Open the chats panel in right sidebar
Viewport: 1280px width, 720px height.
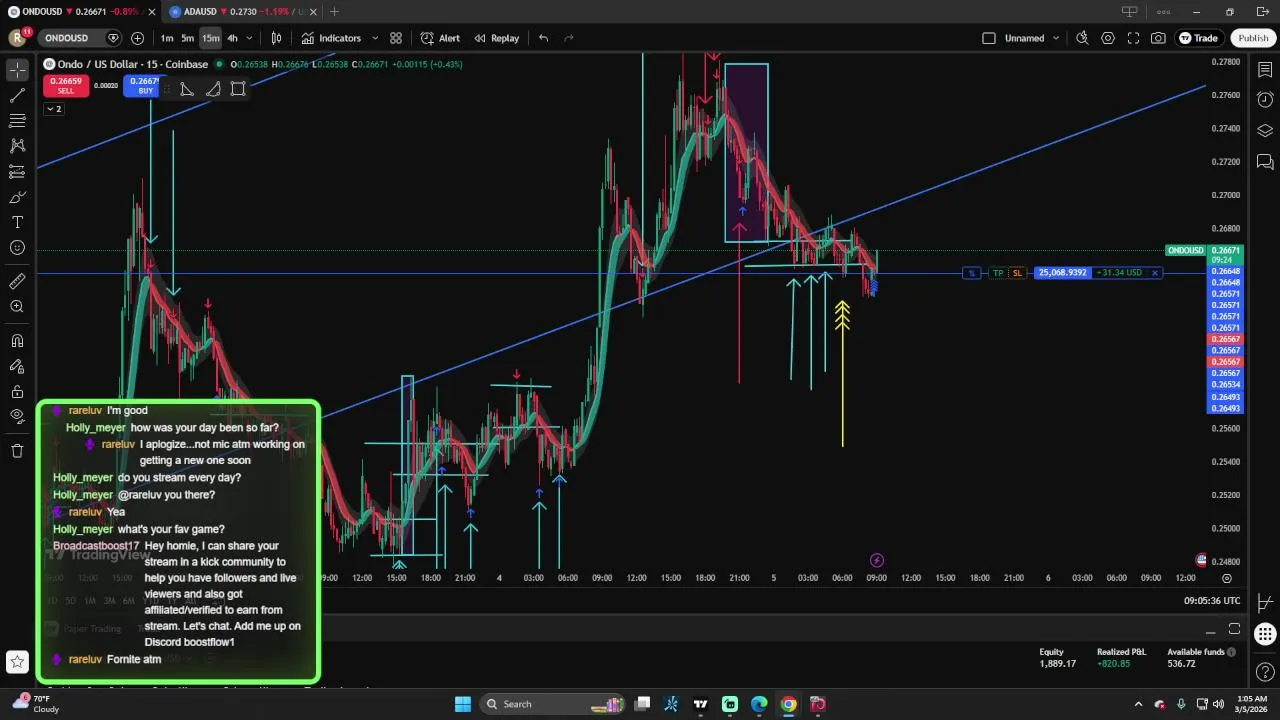pyautogui.click(x=1265, y=161)
